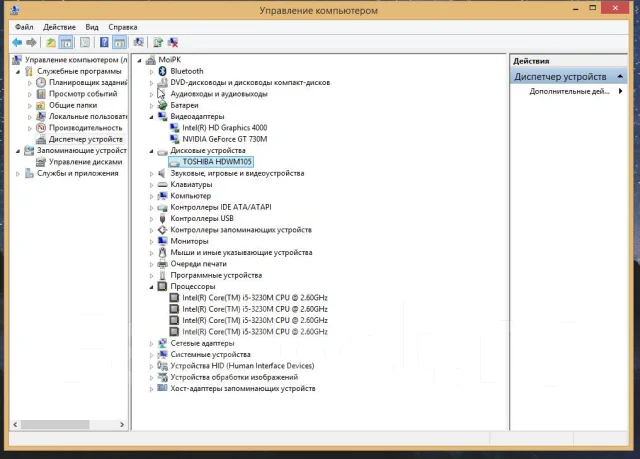Image resolution: width=640 pixels, height=459 pixels.
Task: Click the Up one level folder icon
Action: pos(51,42)
